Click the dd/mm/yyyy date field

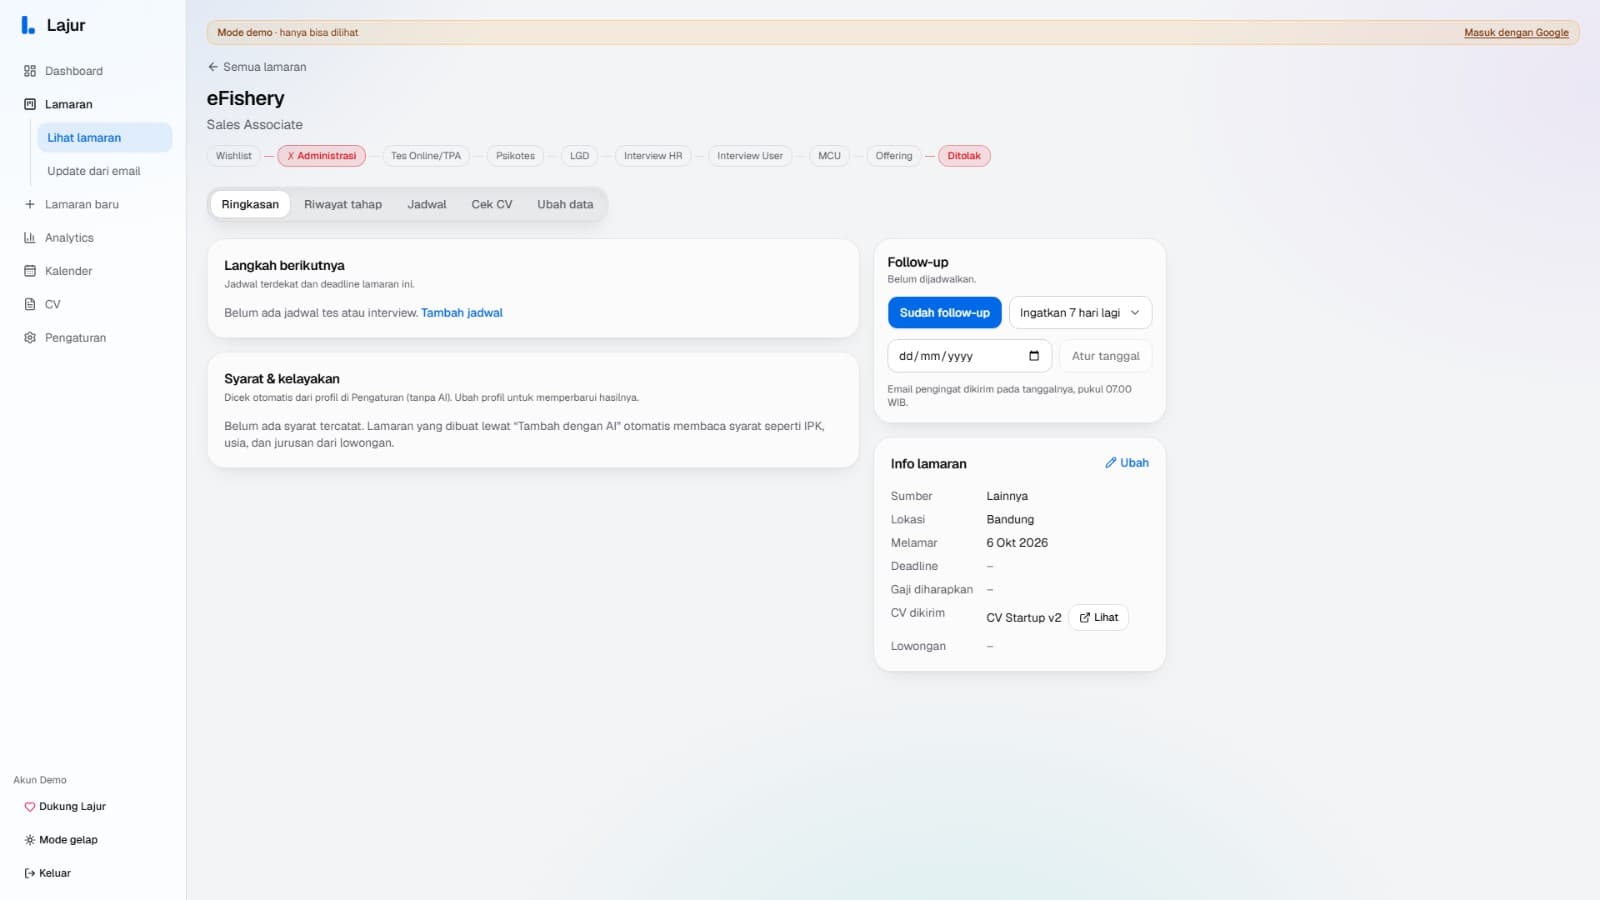coord(969,356)
